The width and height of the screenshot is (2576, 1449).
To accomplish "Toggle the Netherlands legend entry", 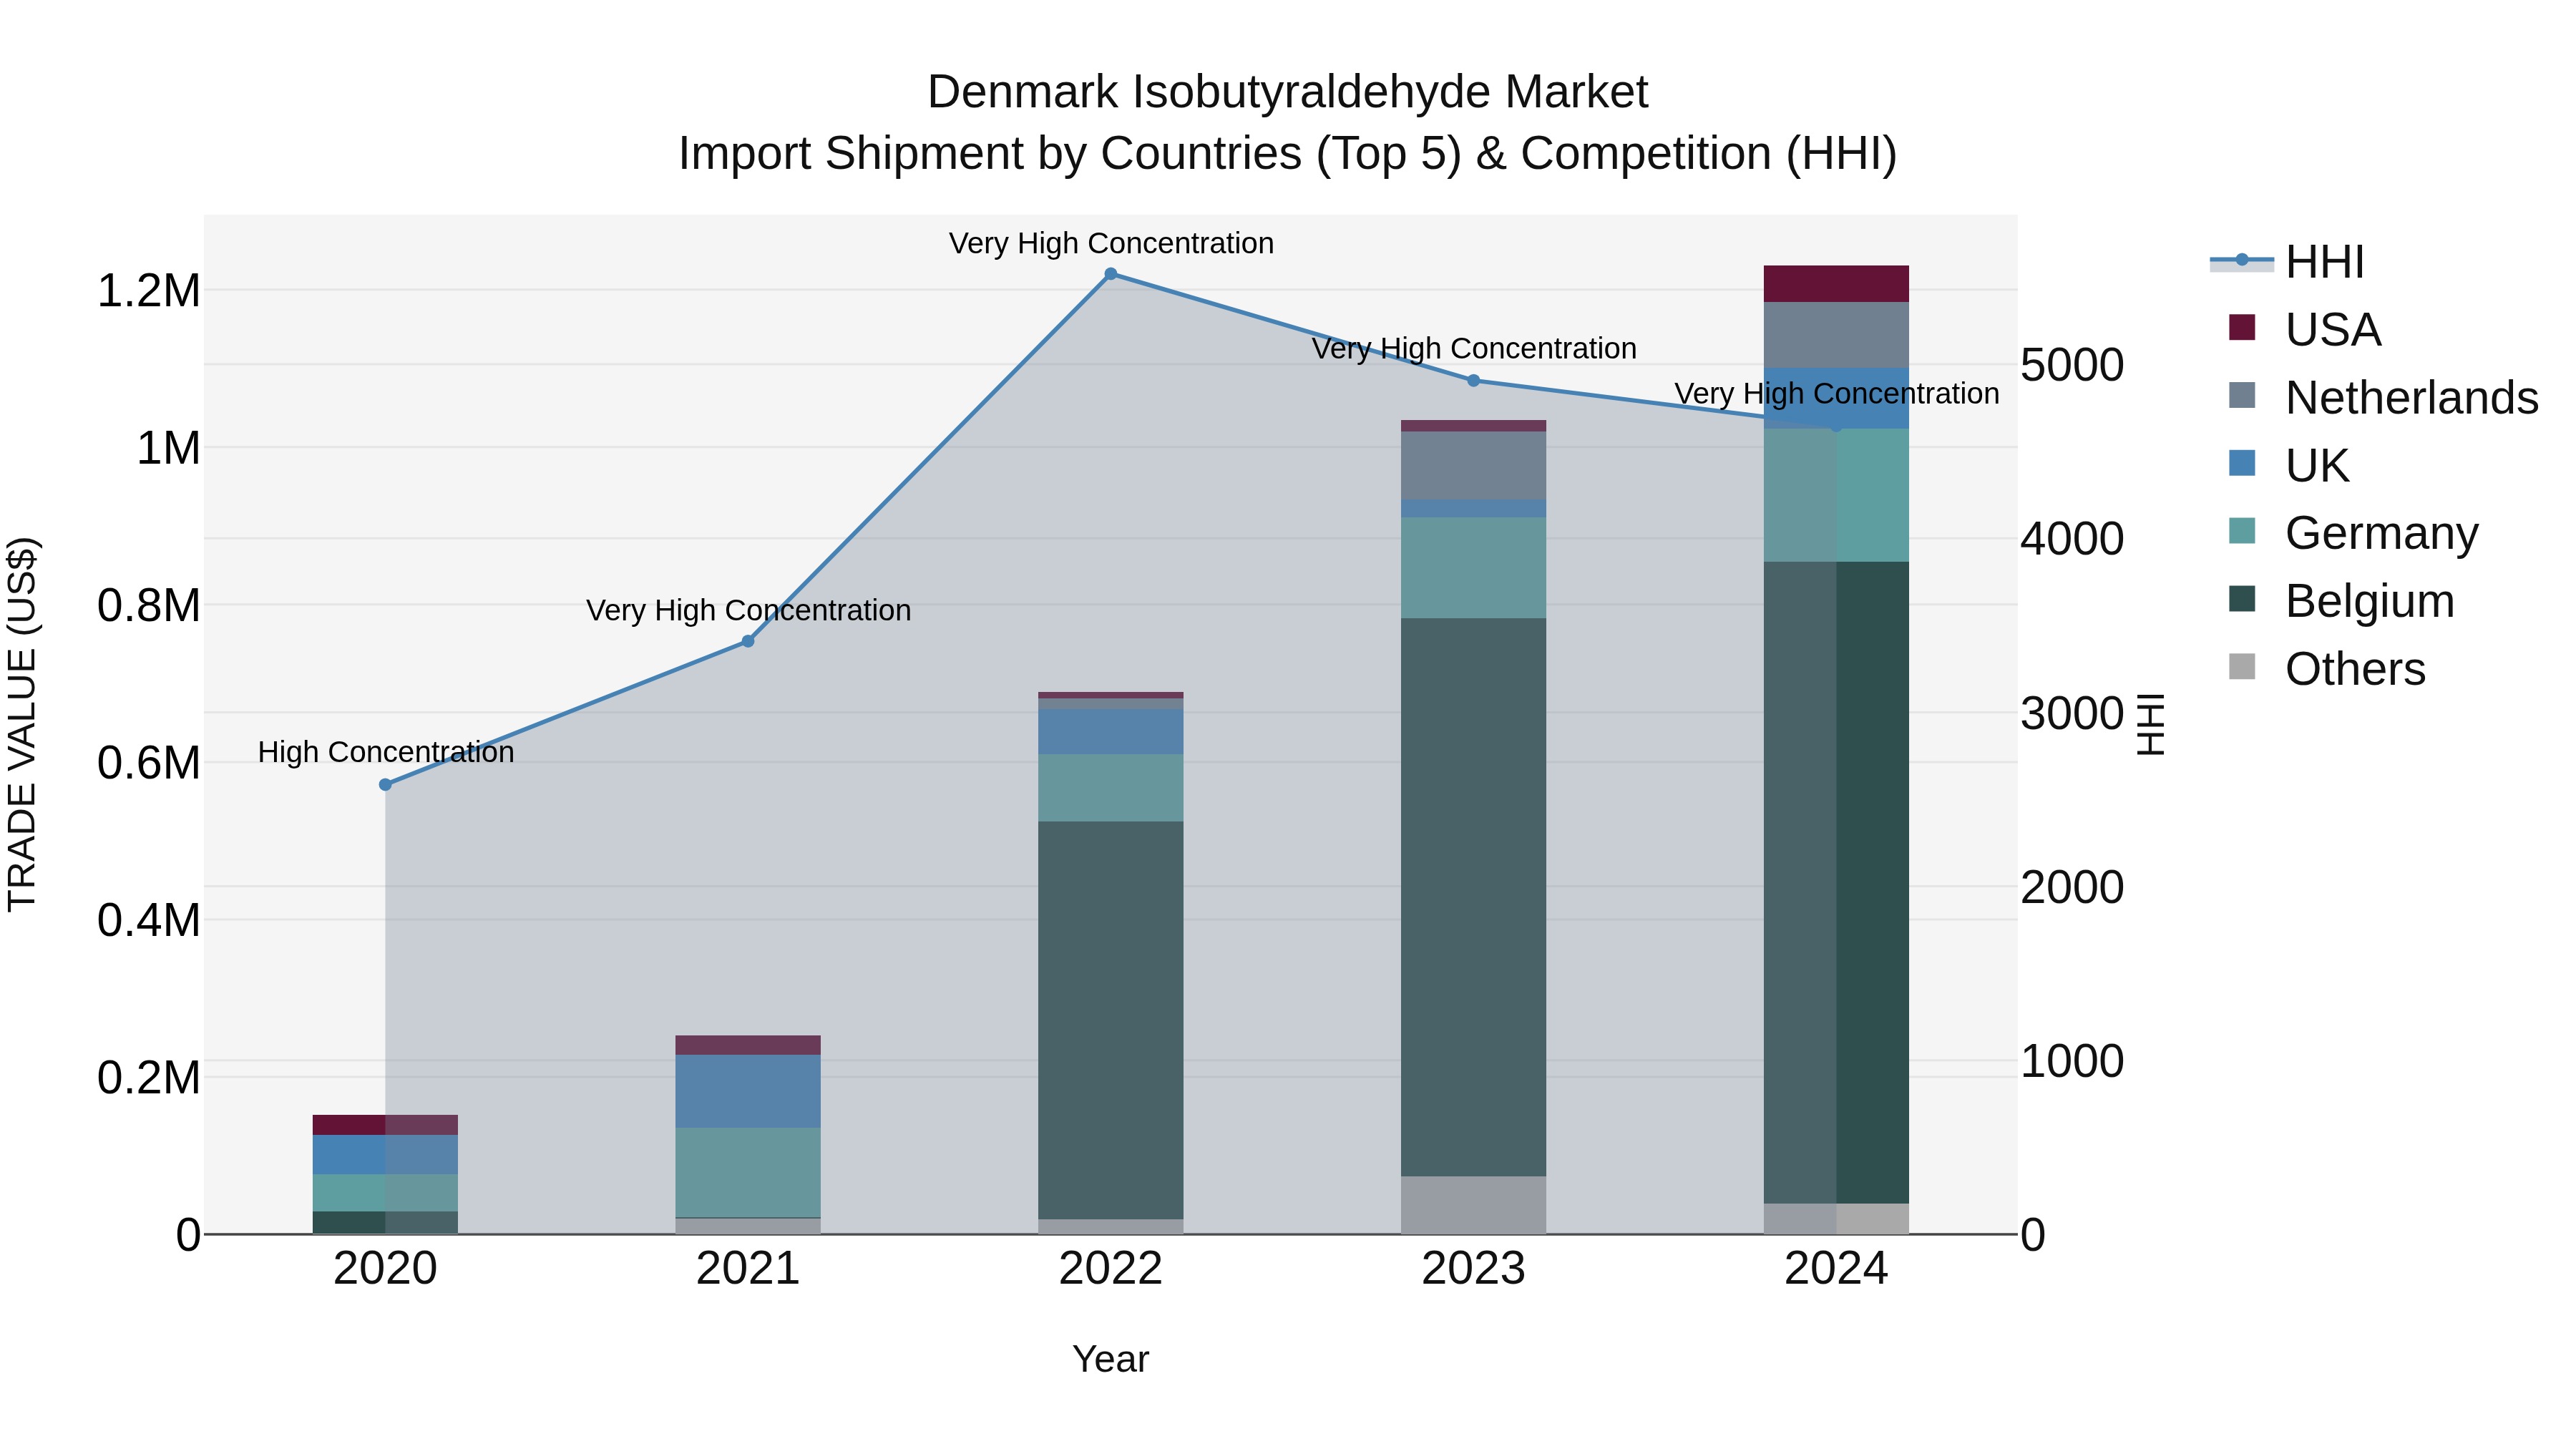I will pyautogui.click(x=2383, y=398).
